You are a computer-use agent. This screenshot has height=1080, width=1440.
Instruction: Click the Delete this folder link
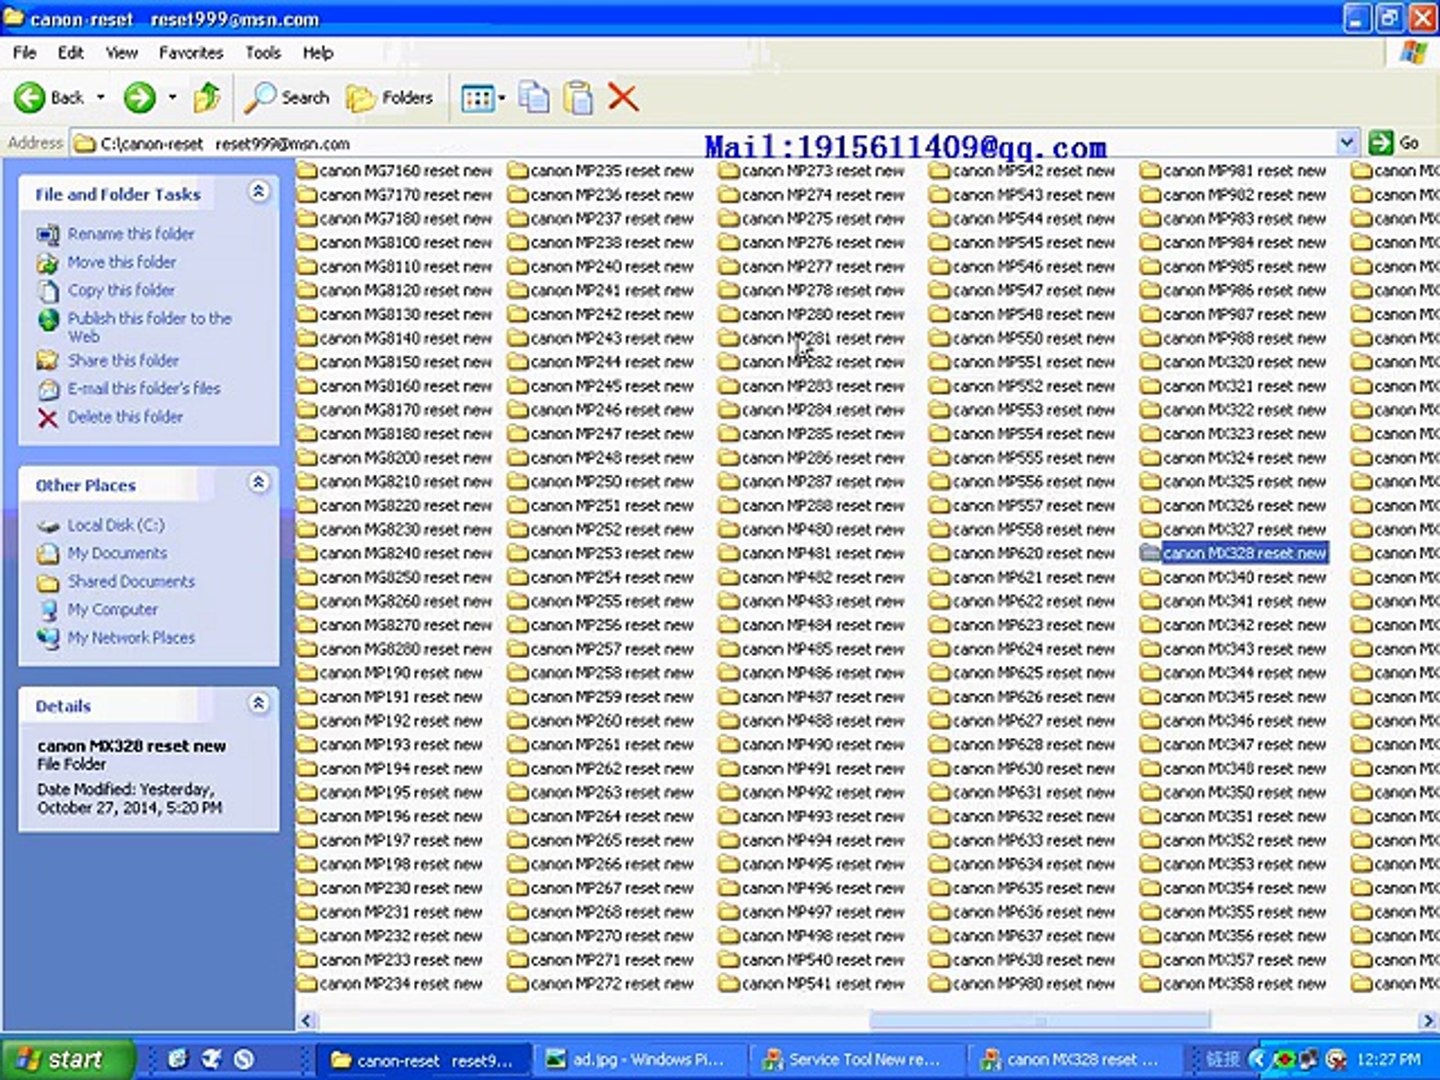point(125,417)
